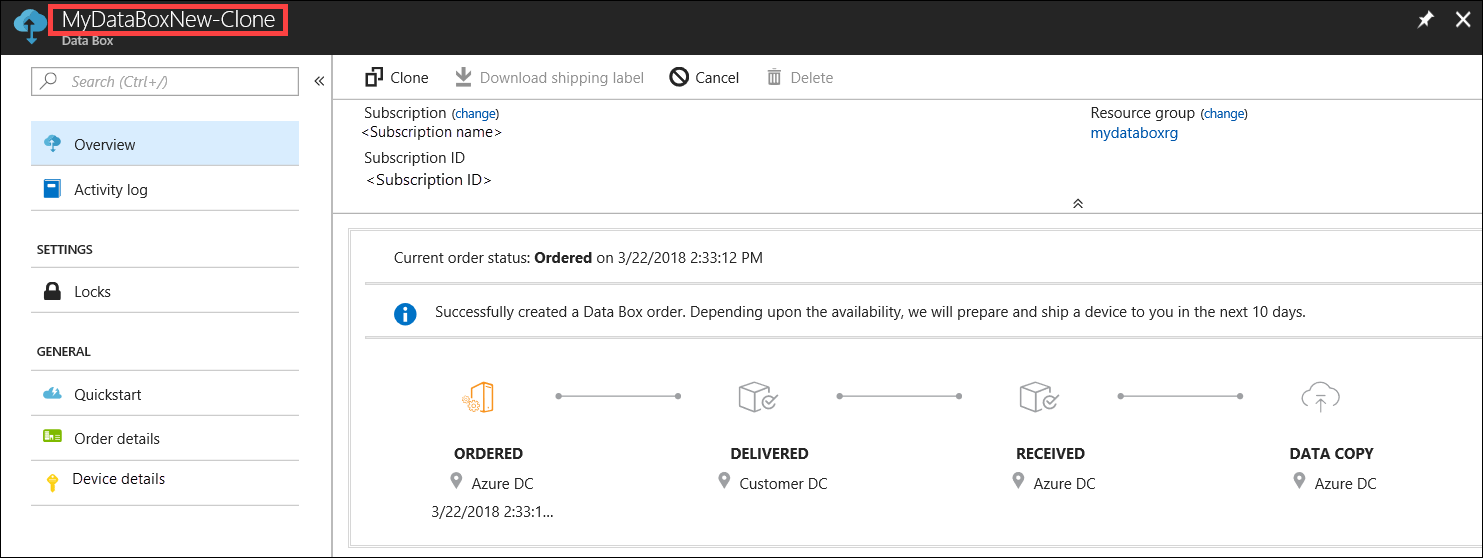Focus the Search (Ctrl+/) field

pos(165,81)
